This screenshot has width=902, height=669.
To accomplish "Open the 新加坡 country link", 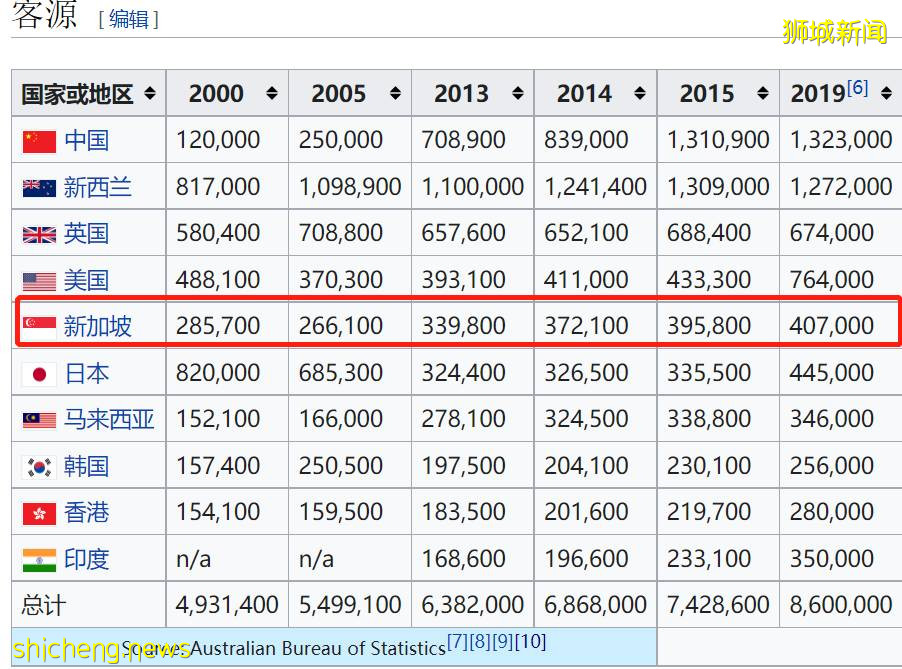I will (97, 326).
